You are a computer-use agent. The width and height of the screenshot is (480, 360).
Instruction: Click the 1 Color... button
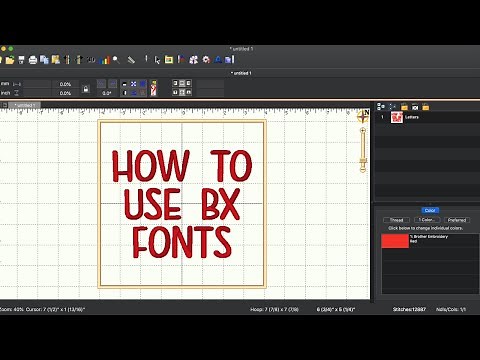tap(427, 220)
